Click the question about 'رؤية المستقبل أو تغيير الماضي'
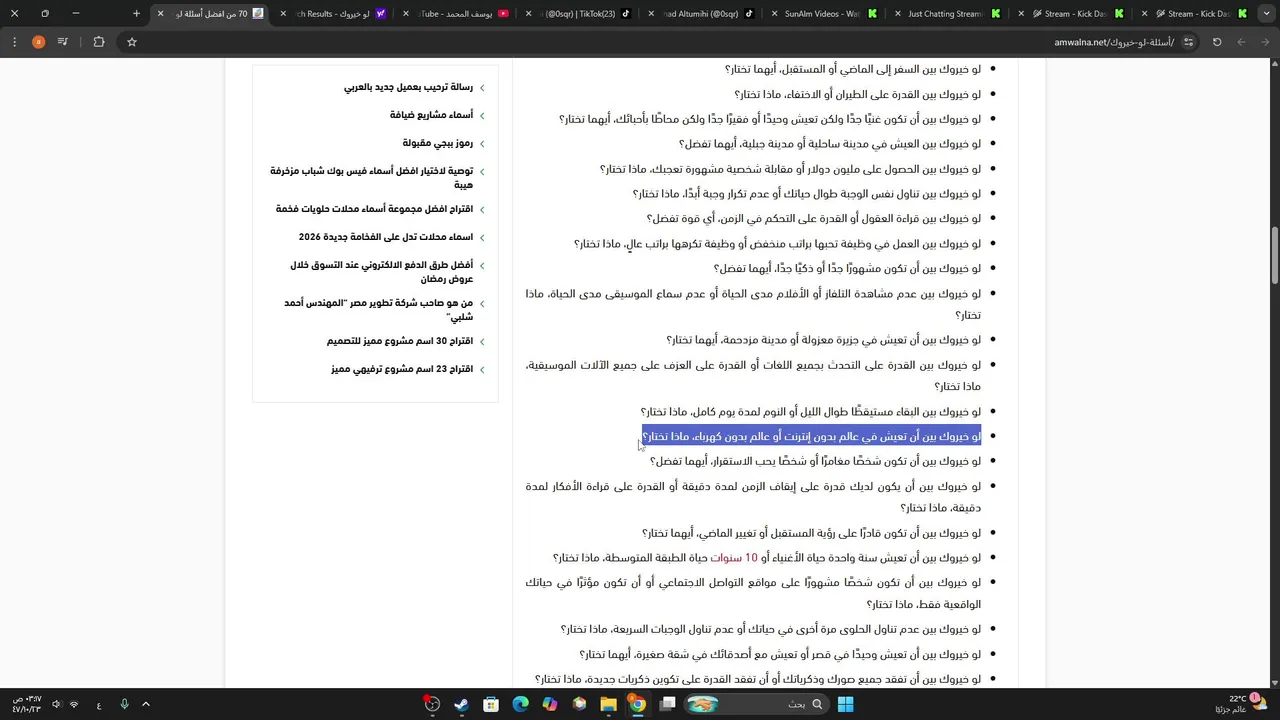1280x720 pixels. tap(811, 534)
